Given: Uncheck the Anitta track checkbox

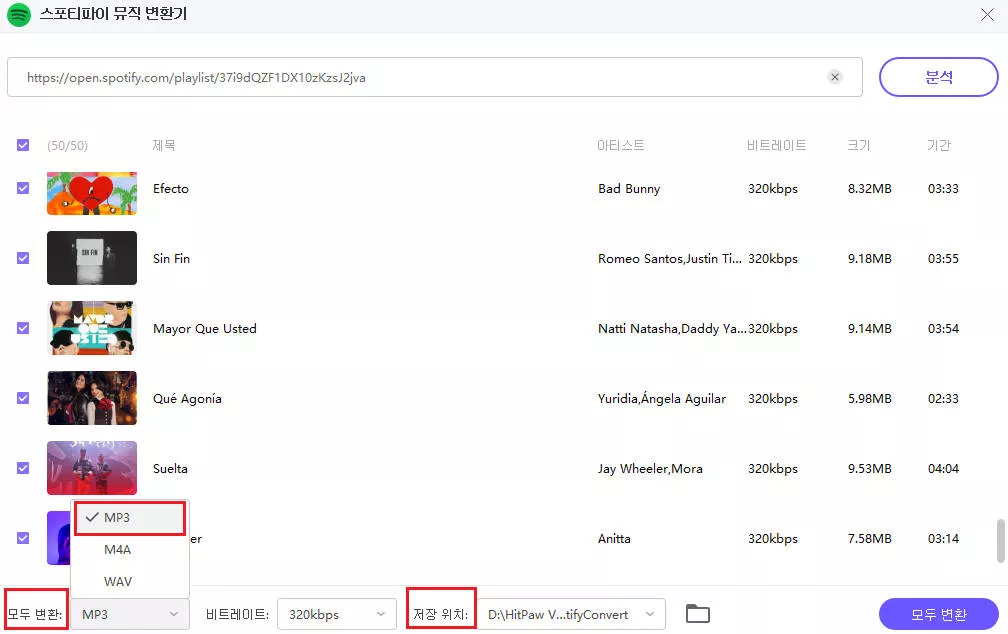Looking at the screenshot, I should point(23,538).
